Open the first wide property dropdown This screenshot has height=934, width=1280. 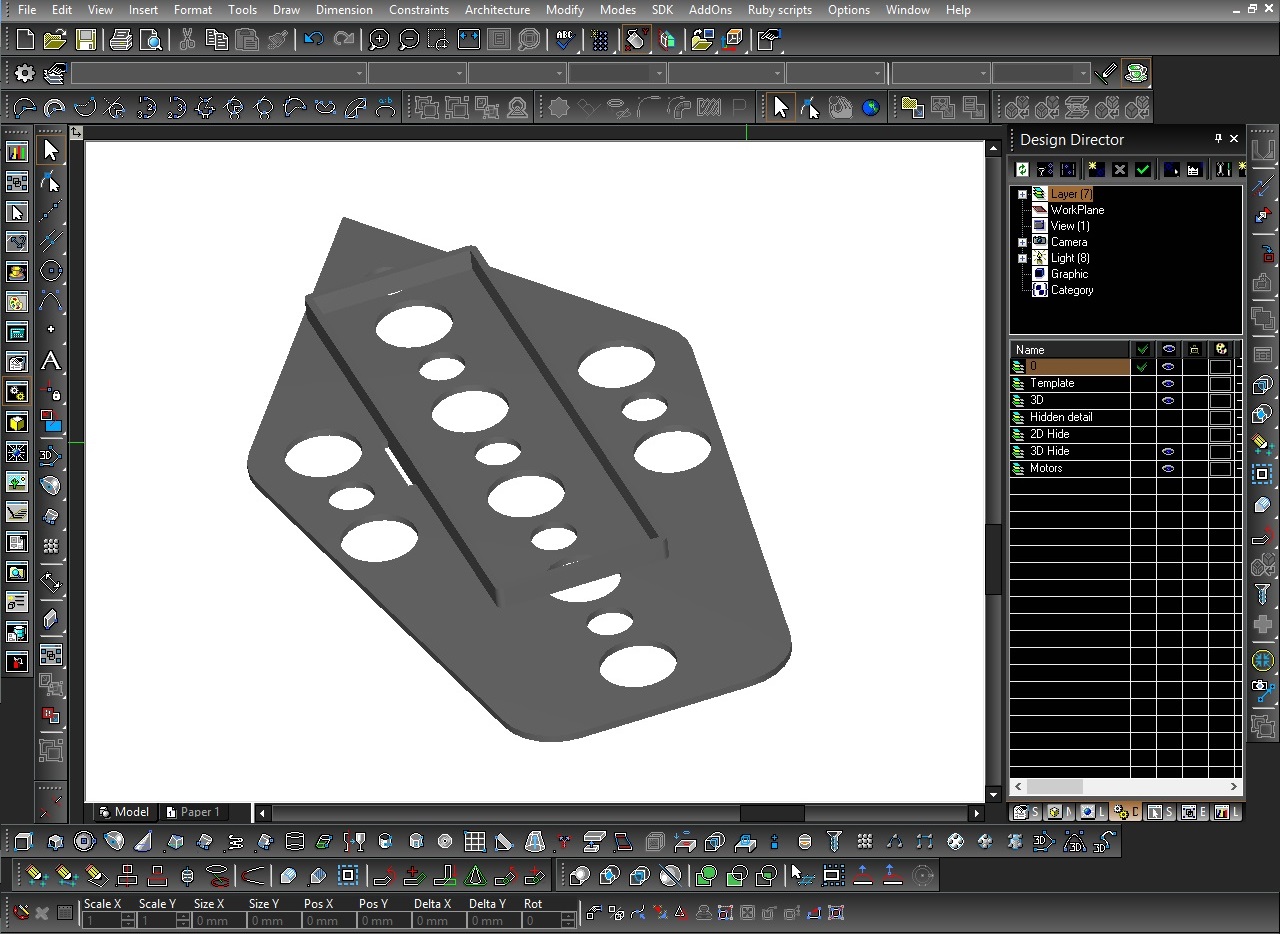point(218,74)
